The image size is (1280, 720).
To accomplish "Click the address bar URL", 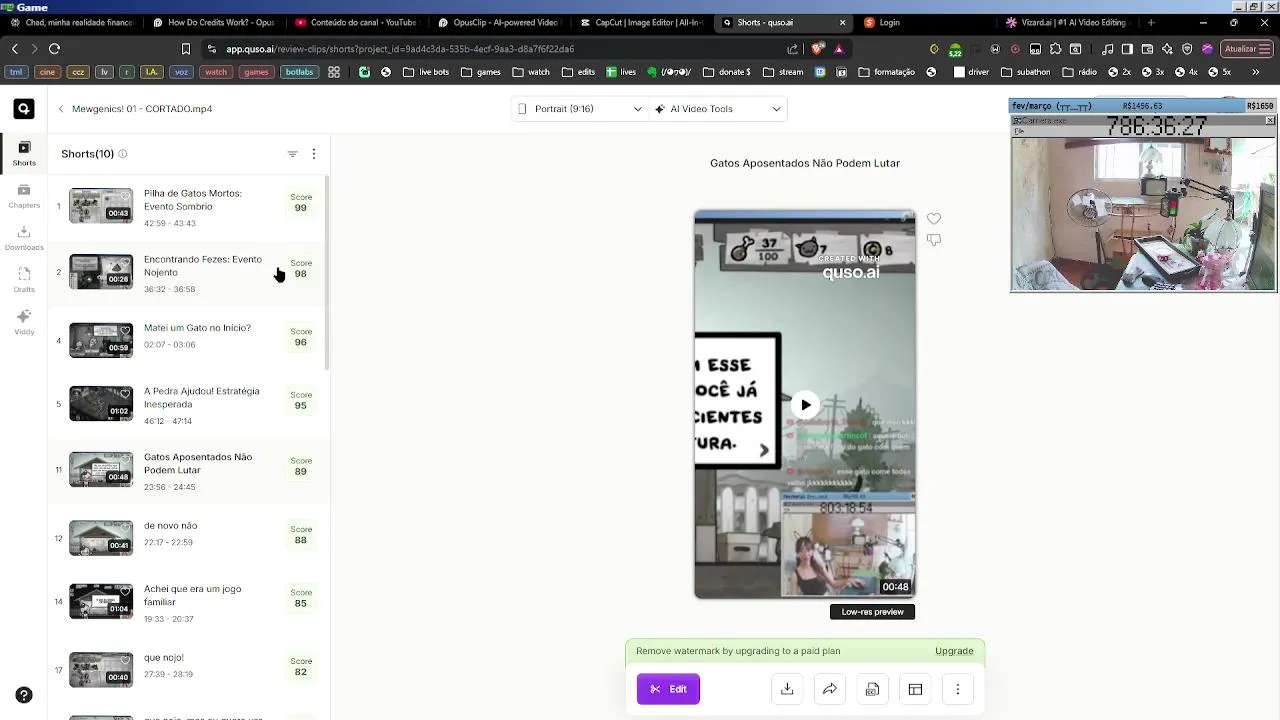I will pos(400,49).
